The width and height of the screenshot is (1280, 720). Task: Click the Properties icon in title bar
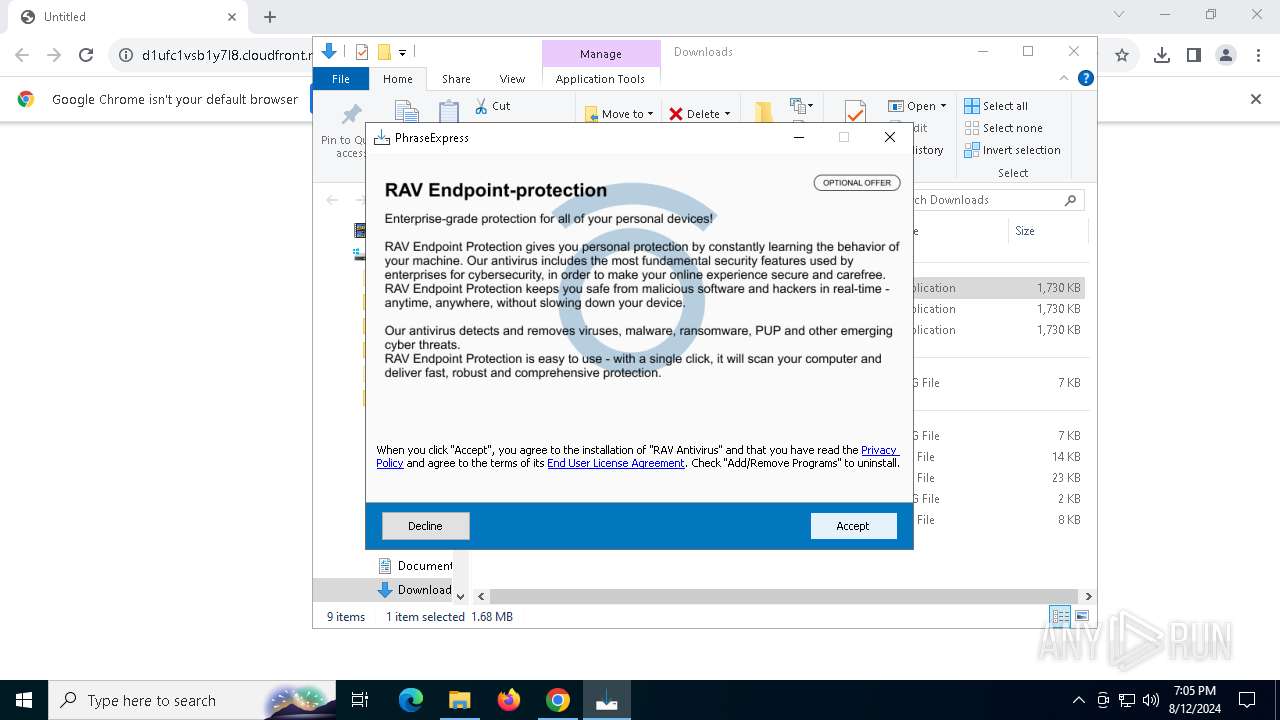pos(362,52)
